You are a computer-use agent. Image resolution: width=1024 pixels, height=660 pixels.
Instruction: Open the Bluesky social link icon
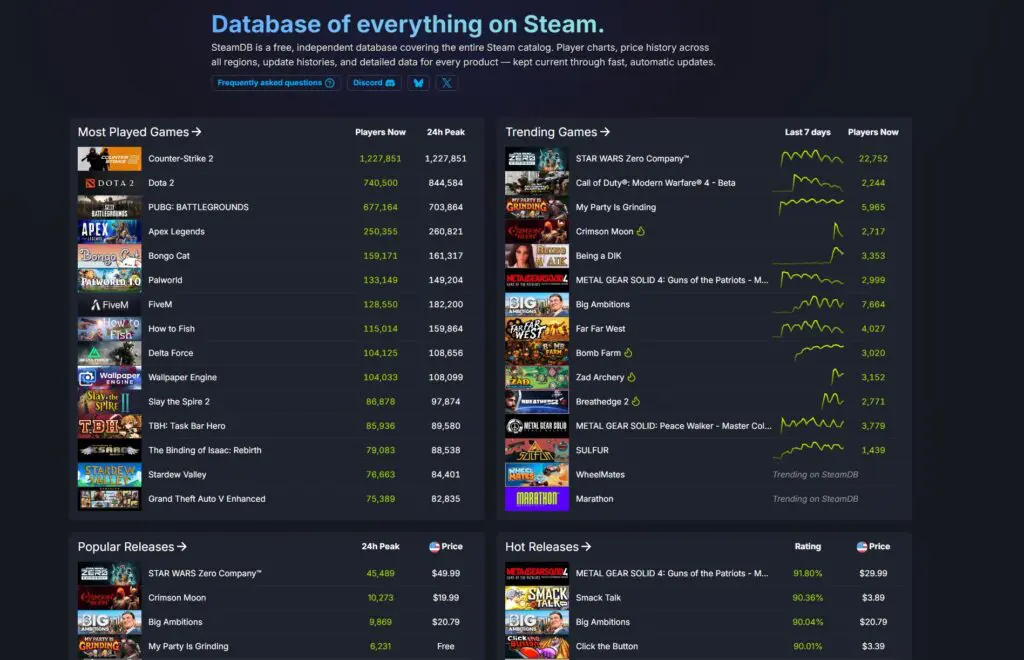[419, 83]
